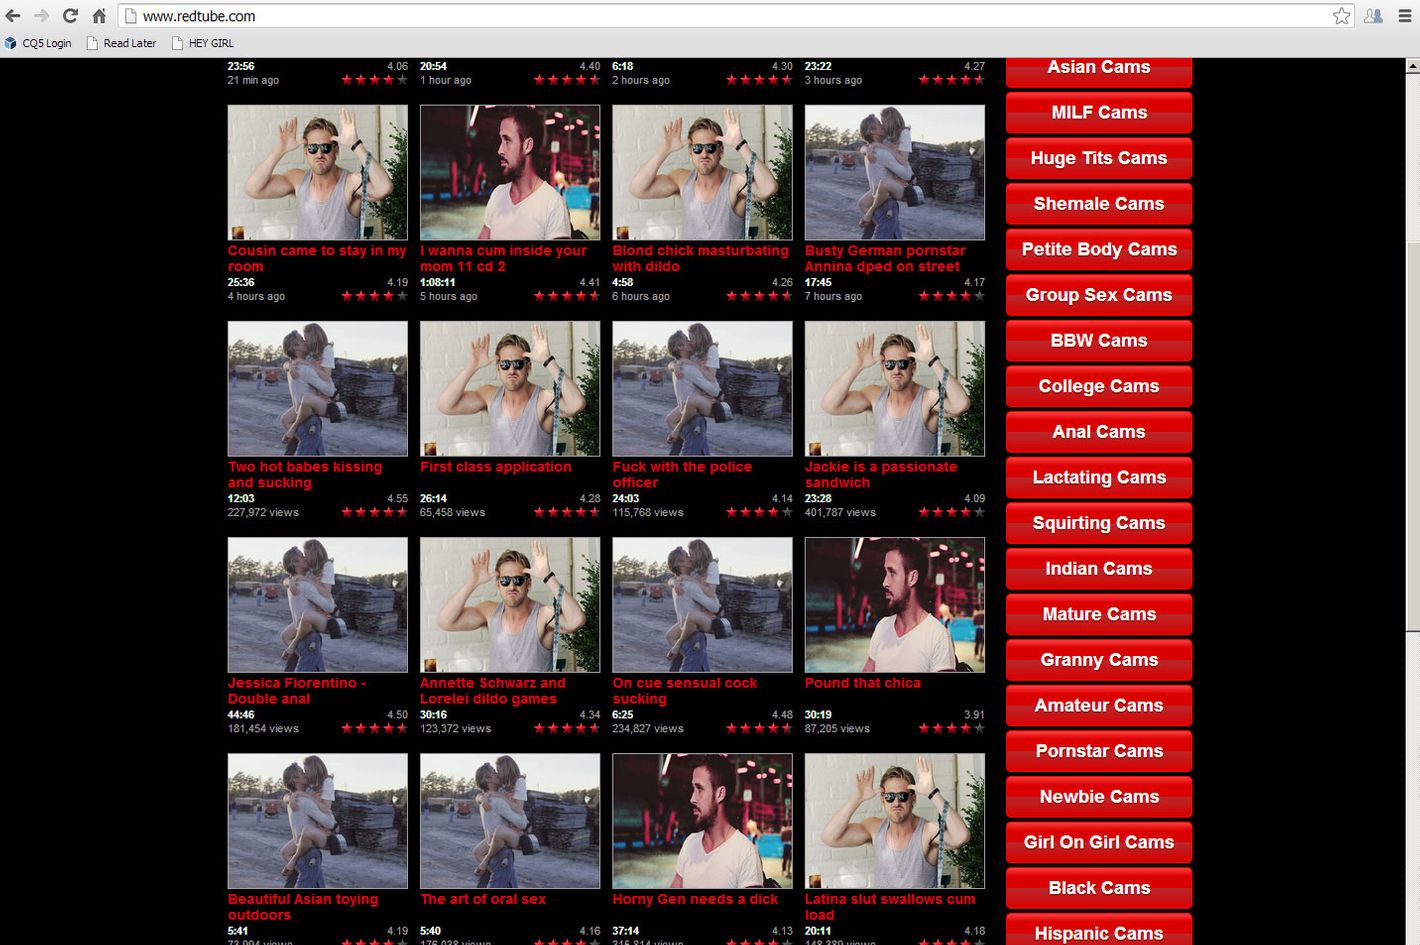1420x945 pixels.
Task: Click the Mature Cams sidebar button
Action: (1098, 614)
